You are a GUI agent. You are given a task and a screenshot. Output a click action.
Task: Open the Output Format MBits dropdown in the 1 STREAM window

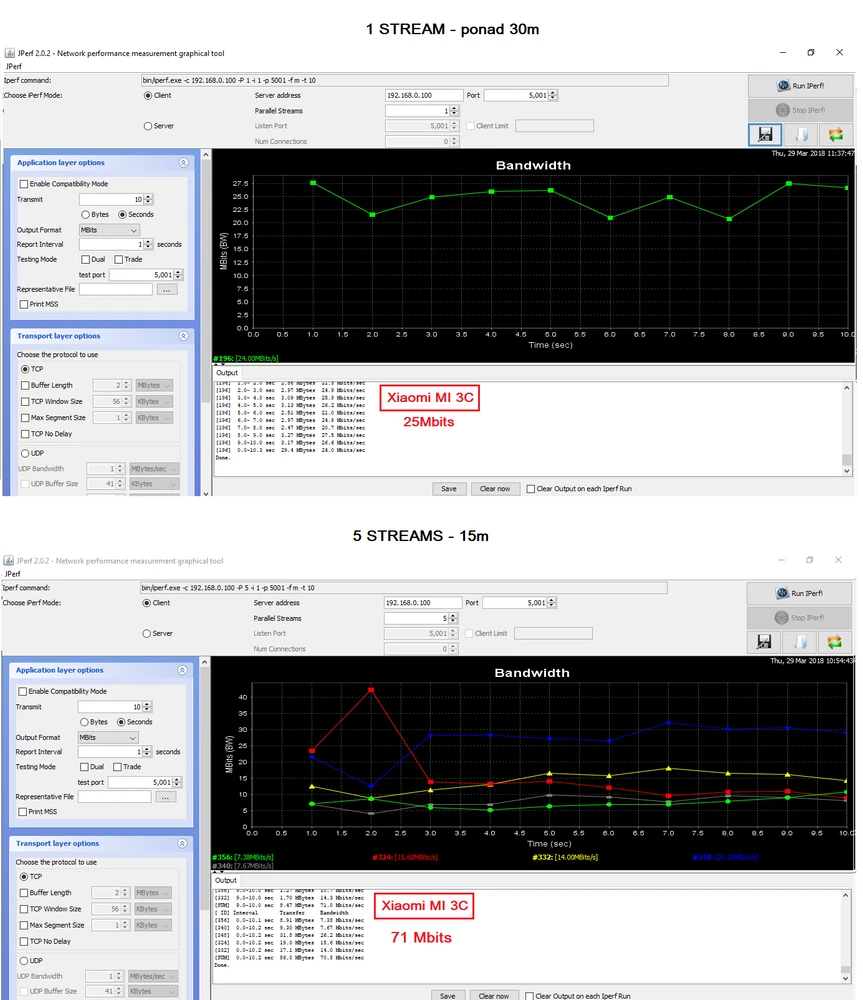click(x=109, y=230)
